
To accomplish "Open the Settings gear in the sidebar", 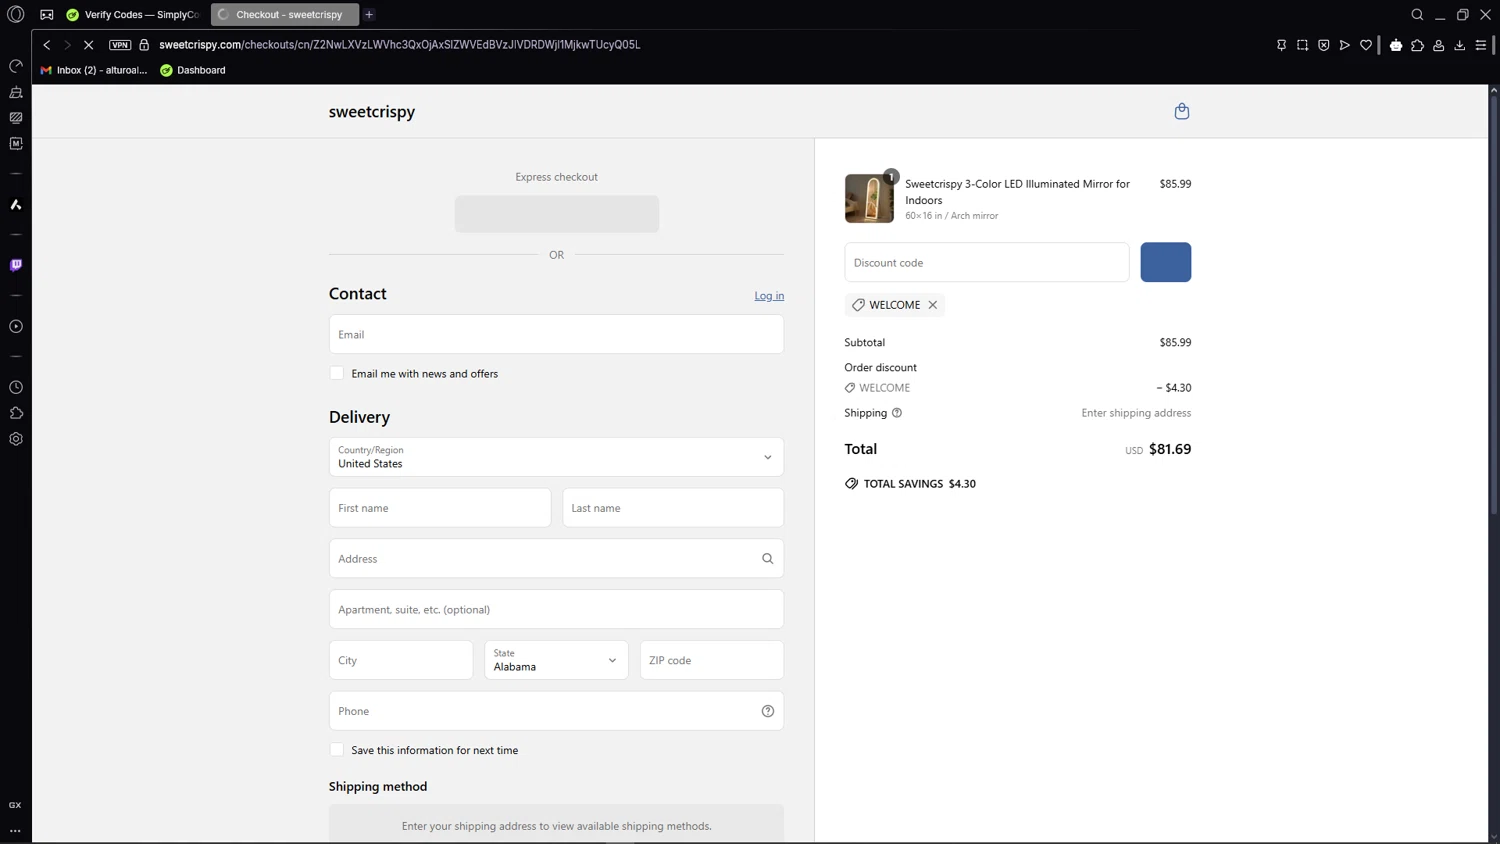I will click(16, 439).
